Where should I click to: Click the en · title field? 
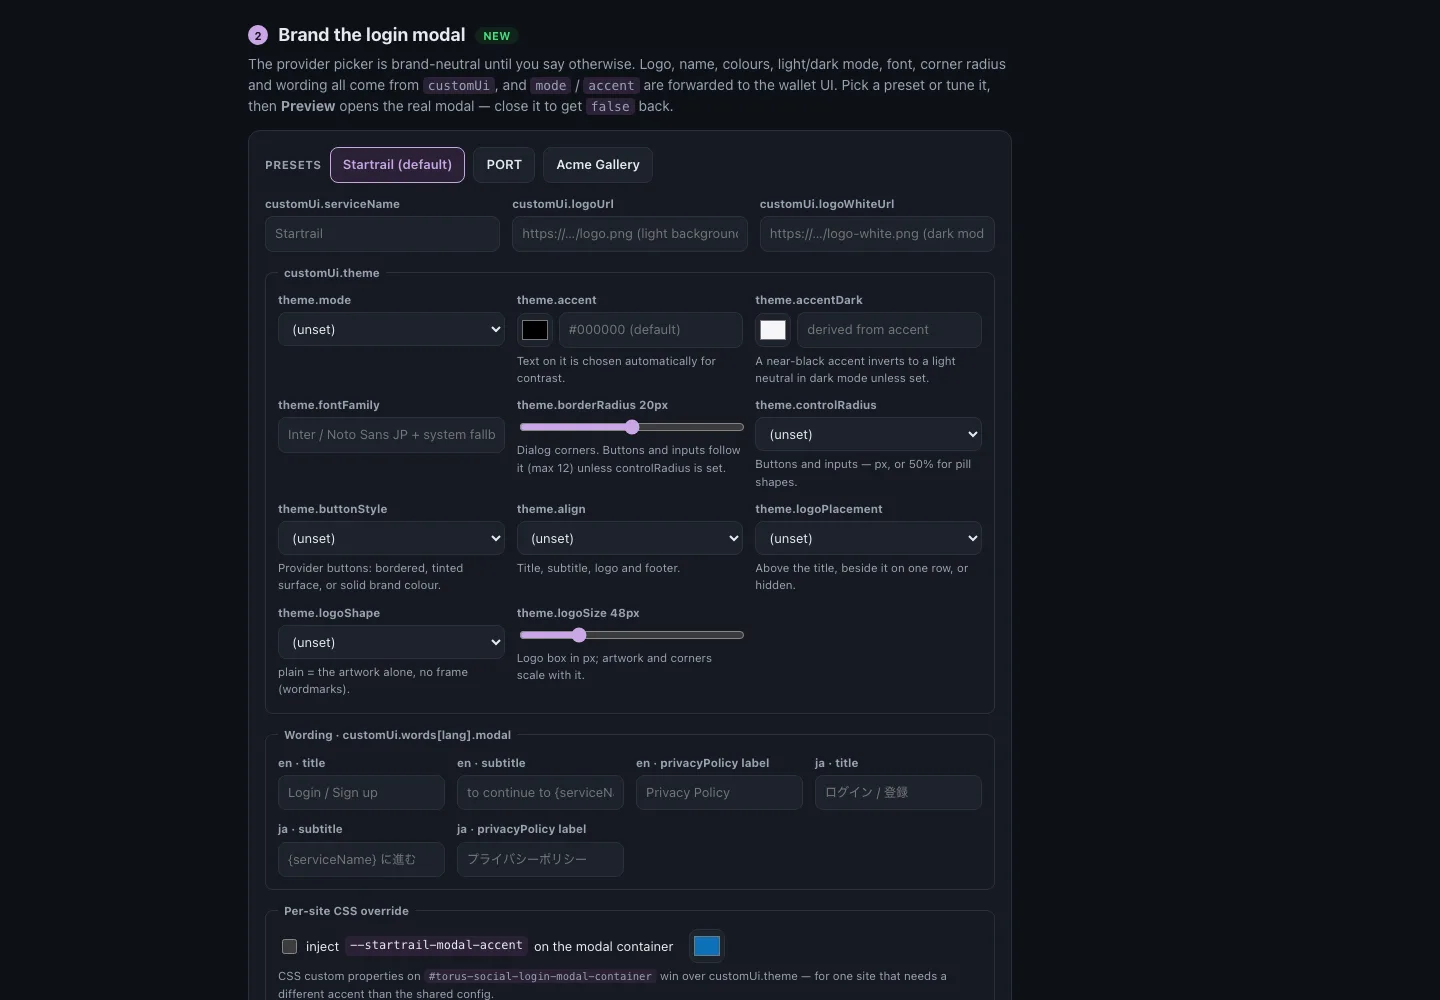361,793
